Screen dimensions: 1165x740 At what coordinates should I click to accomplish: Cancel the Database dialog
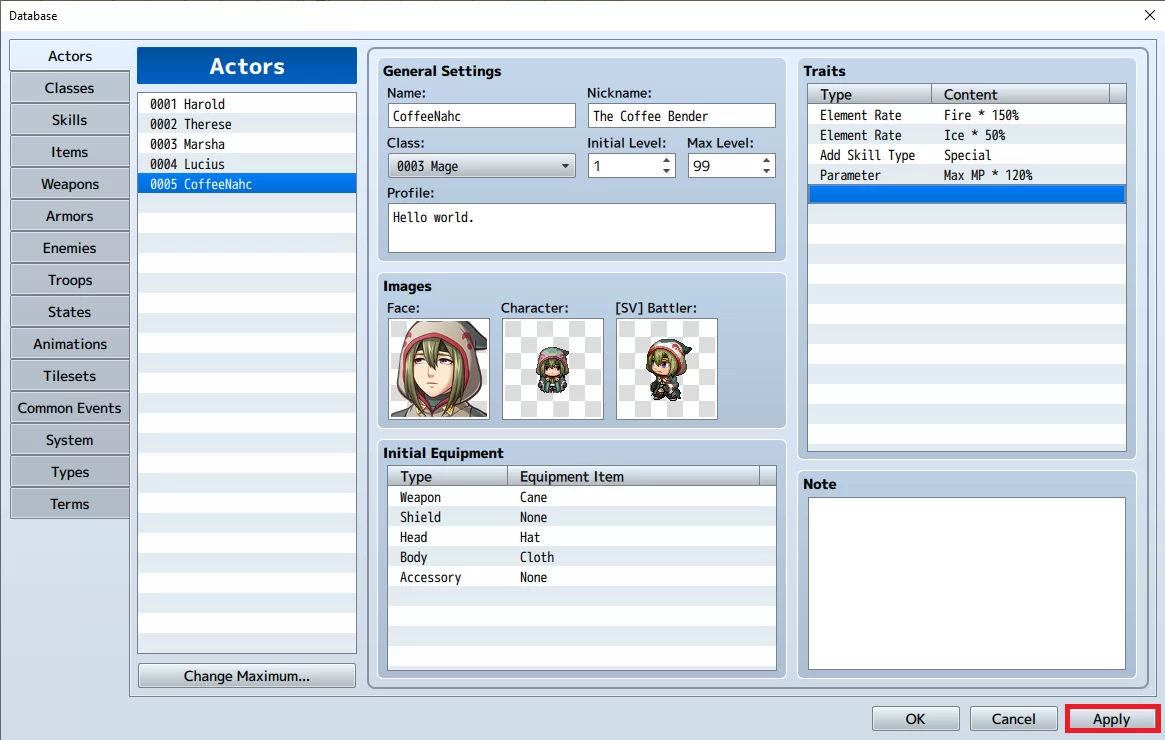(x=1013, y=718)
